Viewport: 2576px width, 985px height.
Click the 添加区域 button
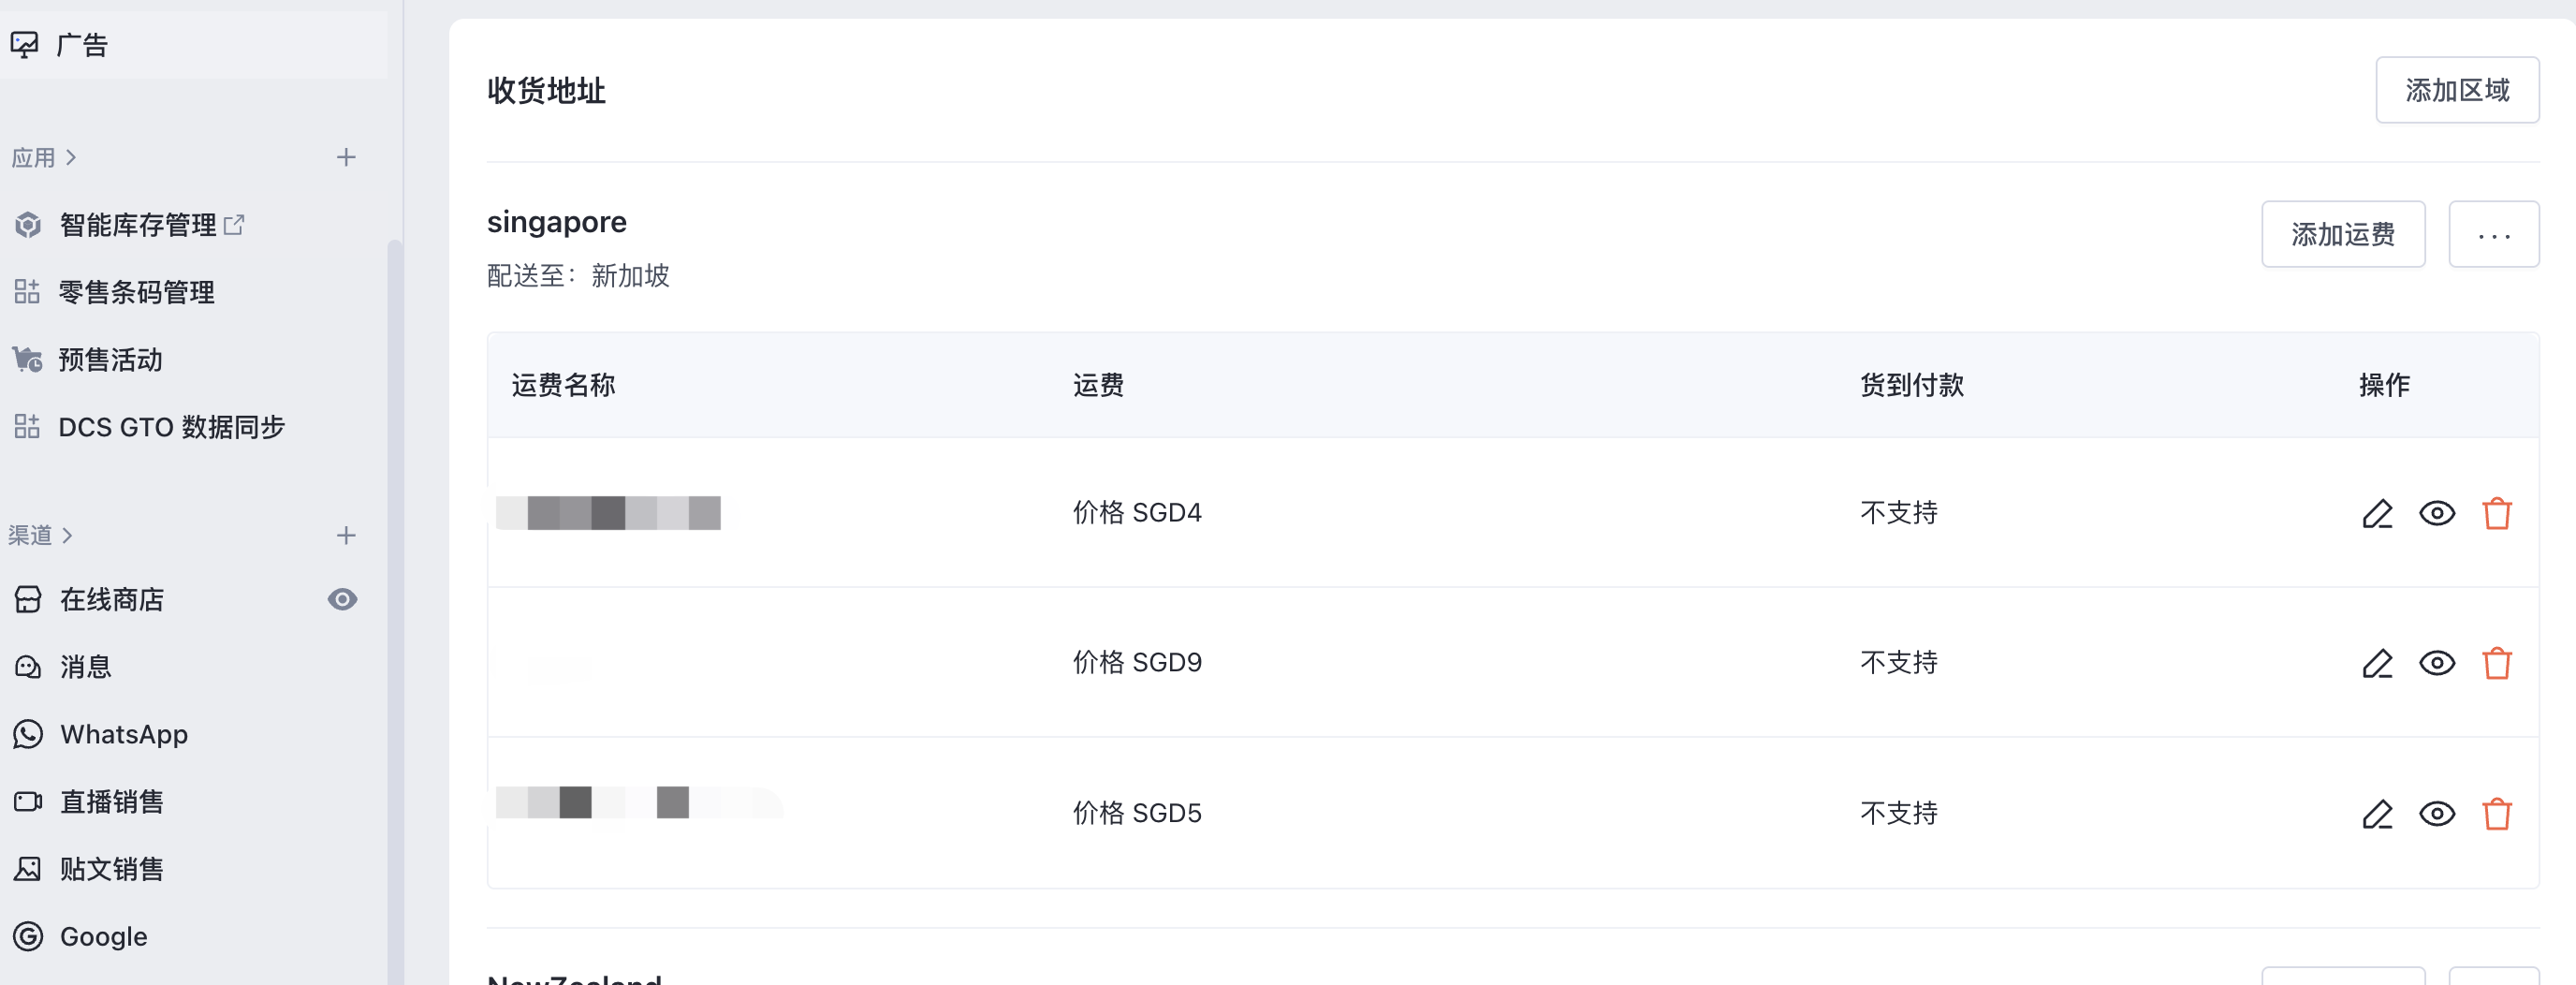click(2456, 91)
